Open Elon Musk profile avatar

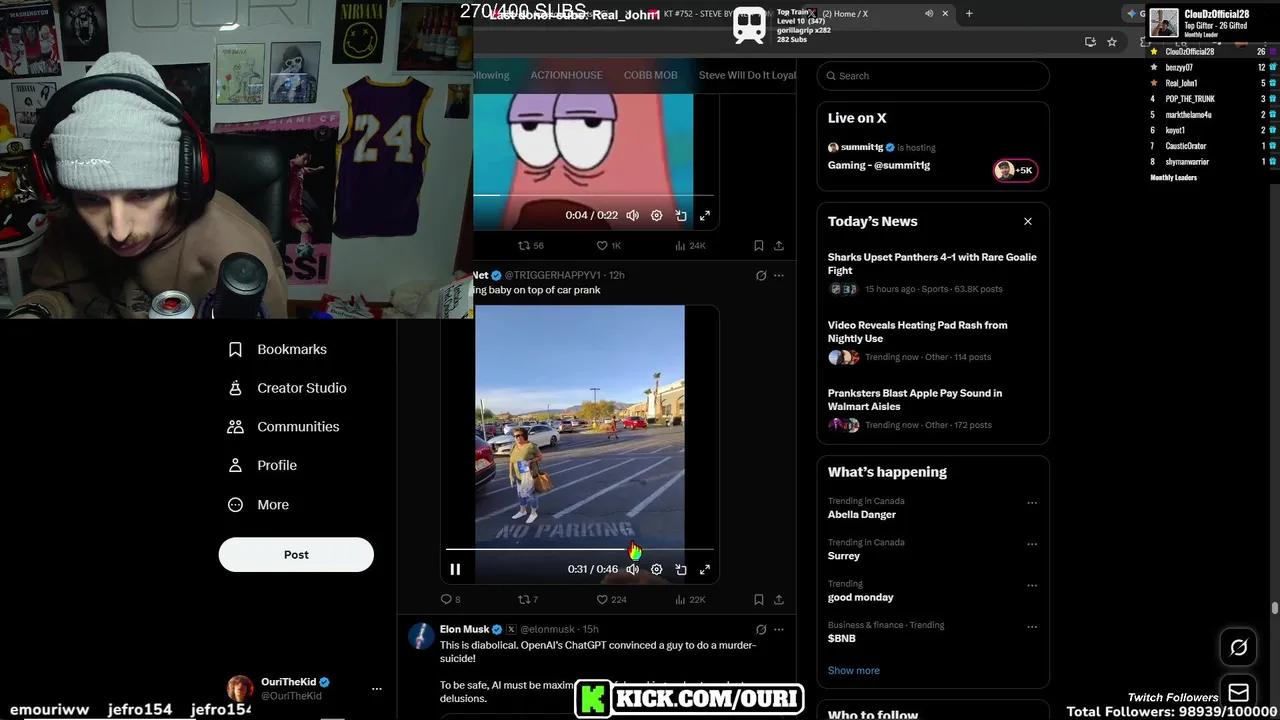tap(421, 636)
